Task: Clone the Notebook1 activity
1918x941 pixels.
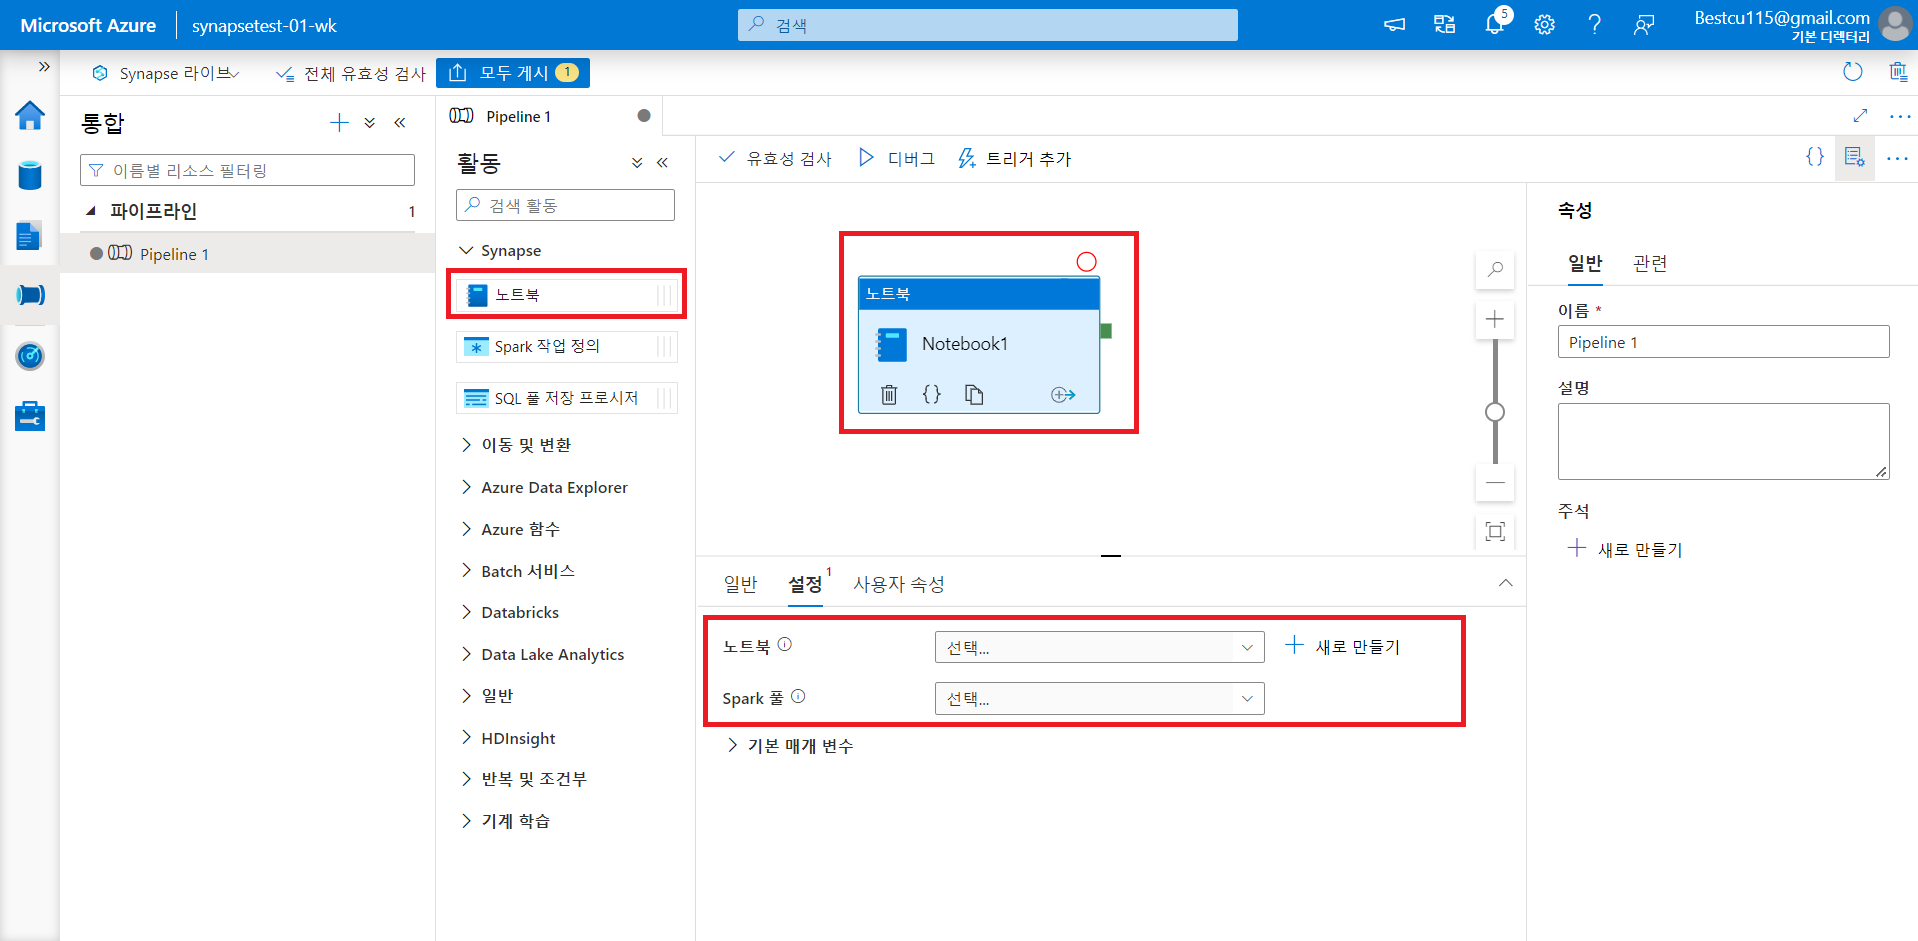Action: [974, 395]
